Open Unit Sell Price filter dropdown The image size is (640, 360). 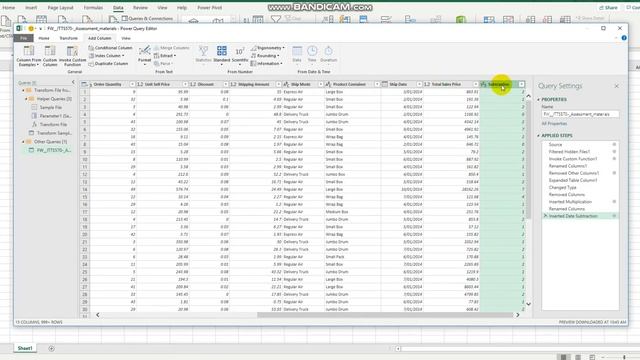coord(185,84)
